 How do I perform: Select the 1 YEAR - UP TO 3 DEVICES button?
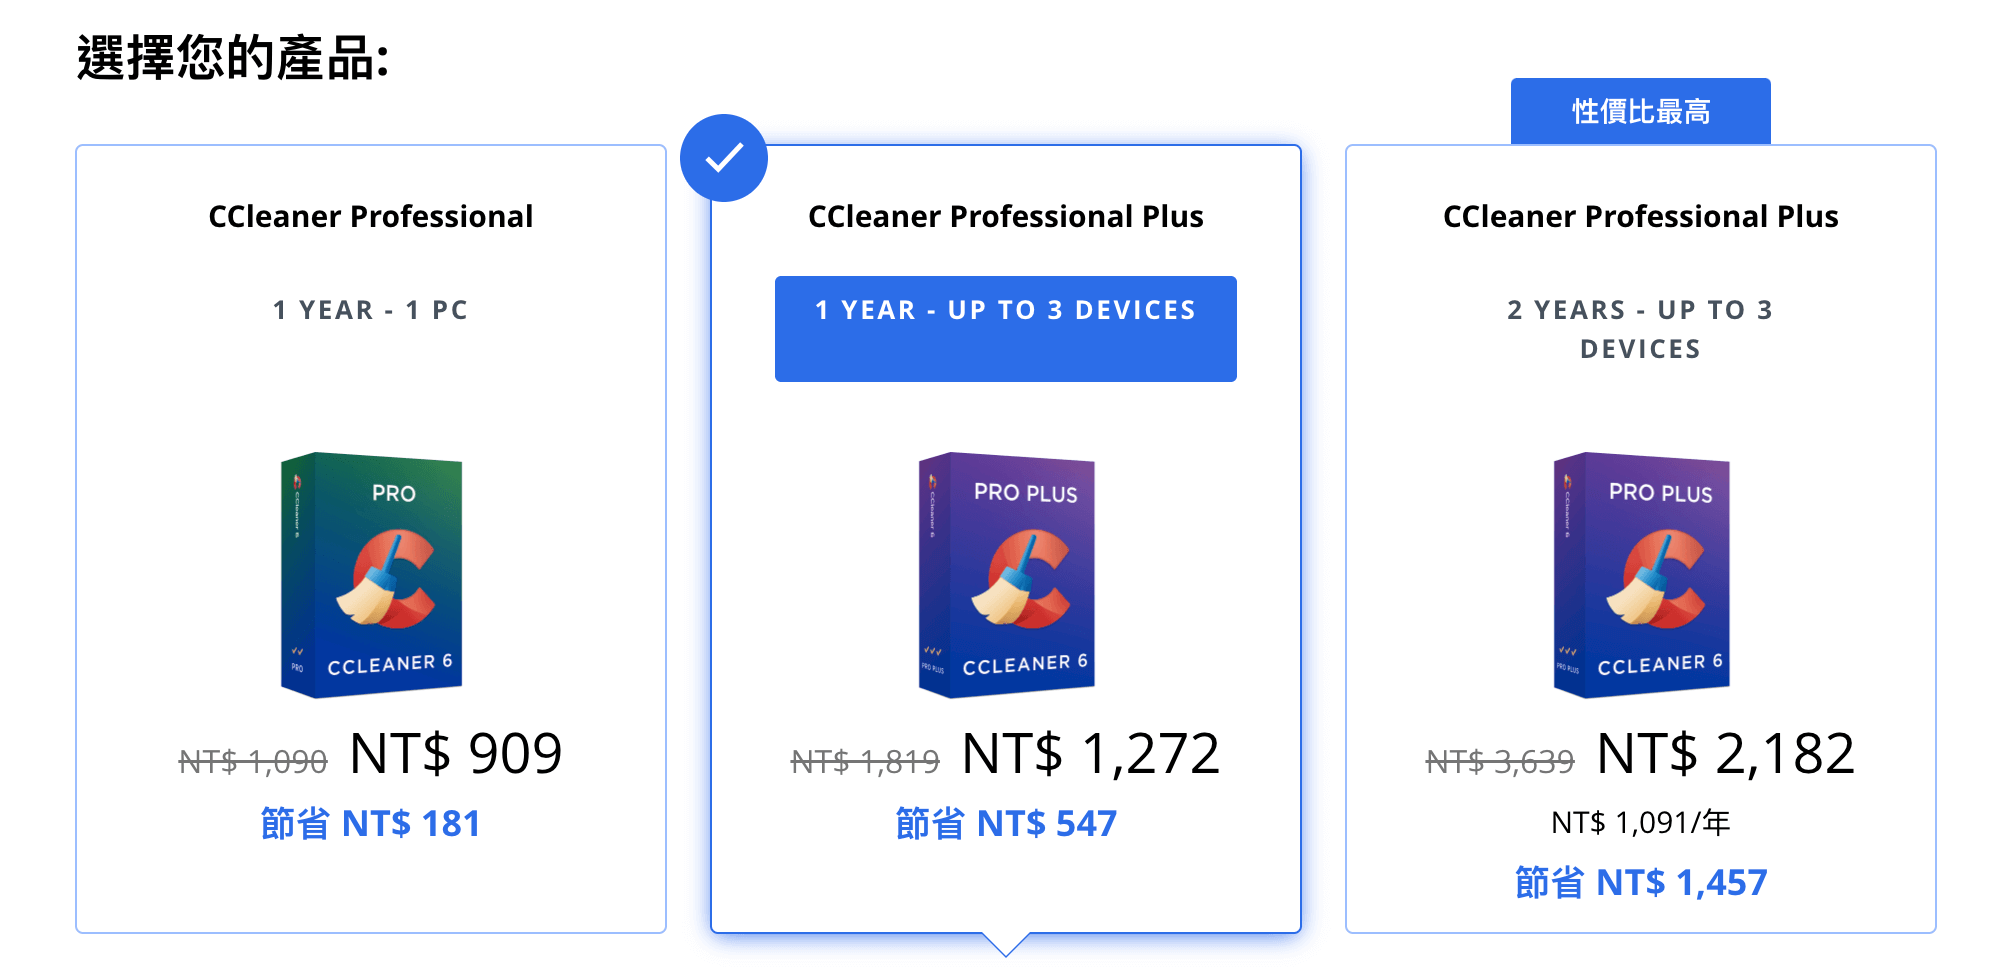tap(1006, 329)
